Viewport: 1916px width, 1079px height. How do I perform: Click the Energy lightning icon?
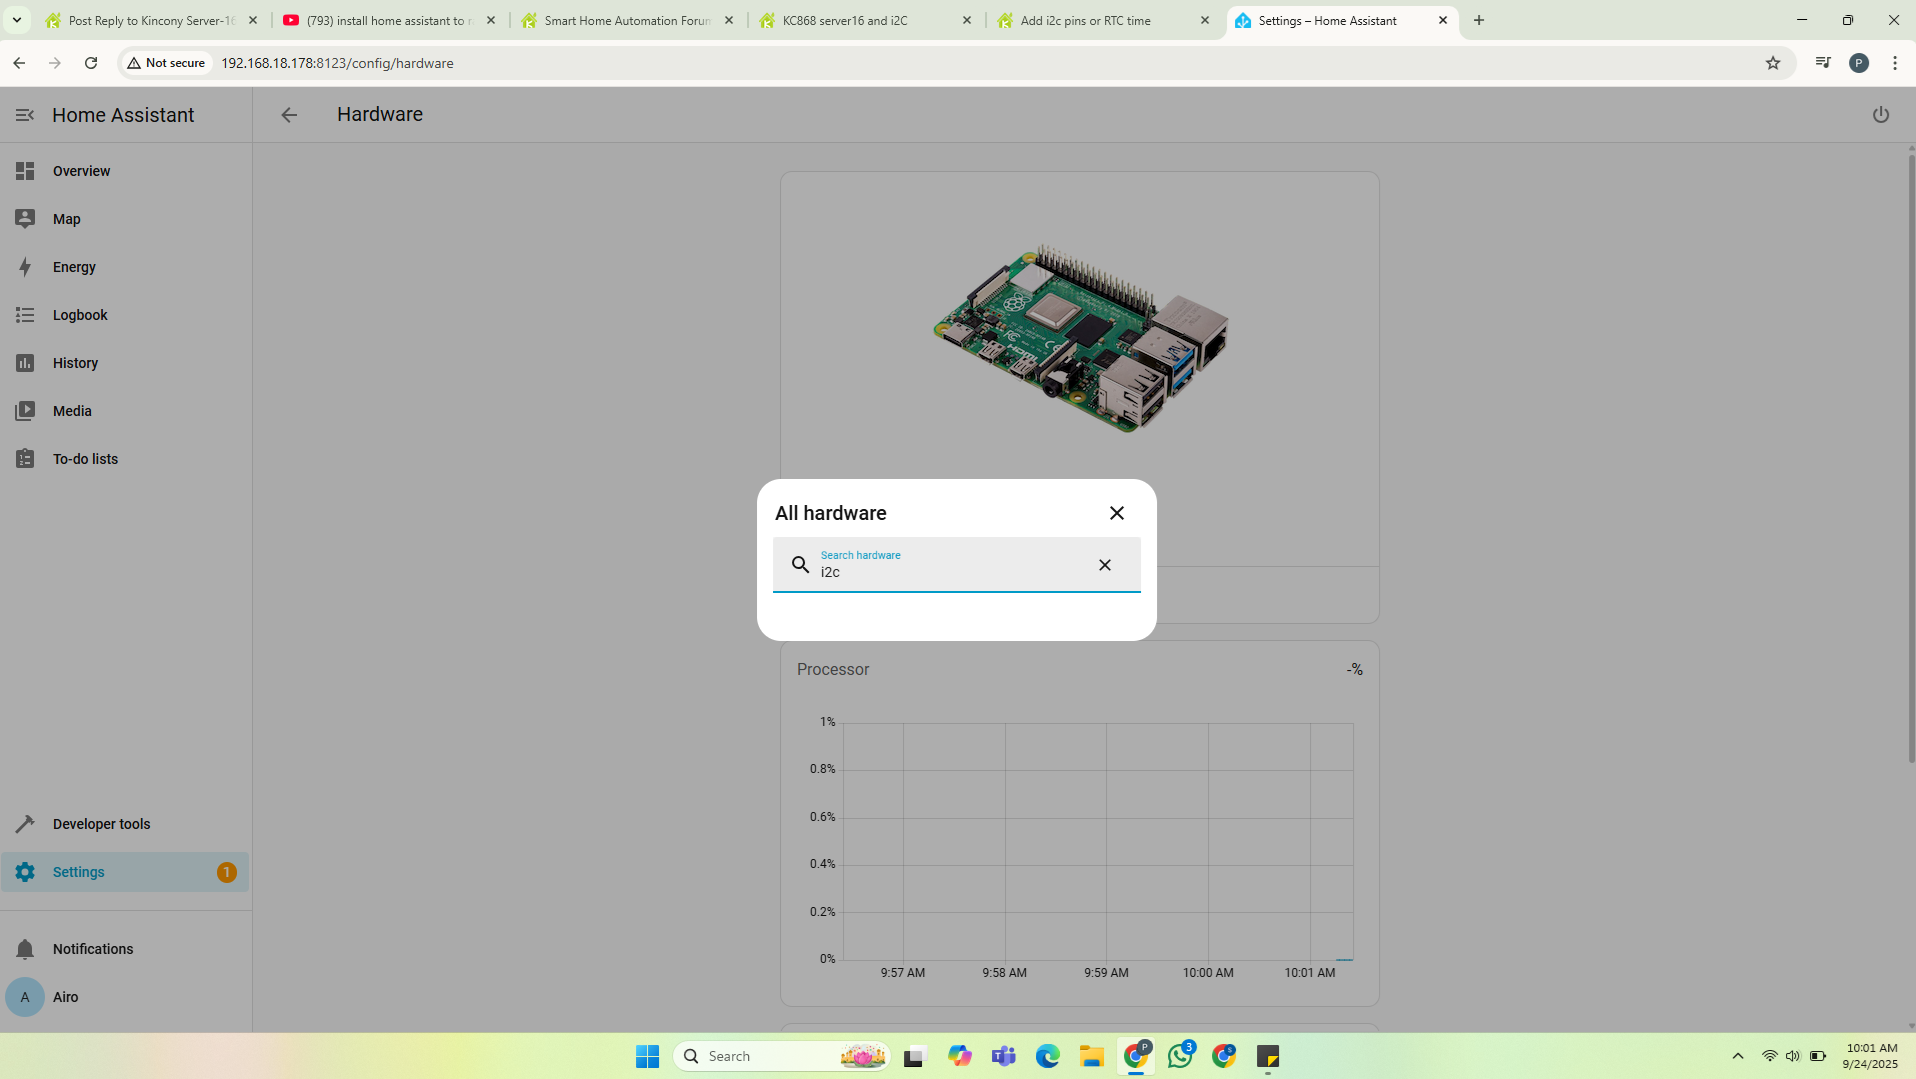coord(25,267)
